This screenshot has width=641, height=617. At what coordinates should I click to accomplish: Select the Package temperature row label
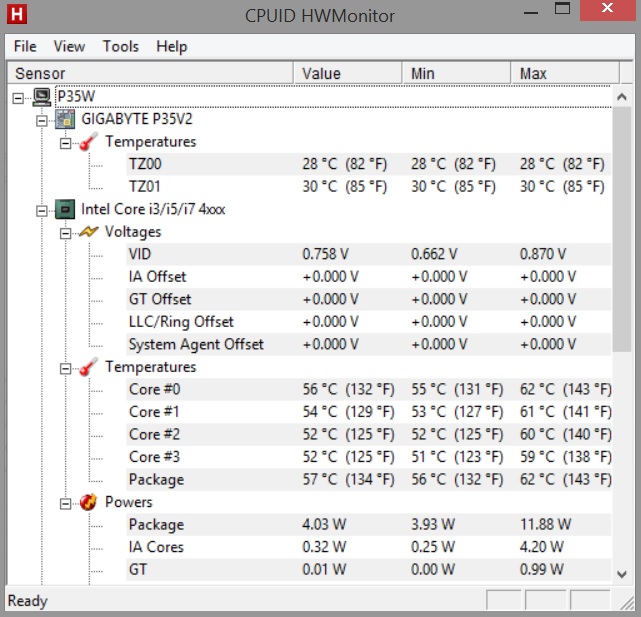tap(156, 480)
